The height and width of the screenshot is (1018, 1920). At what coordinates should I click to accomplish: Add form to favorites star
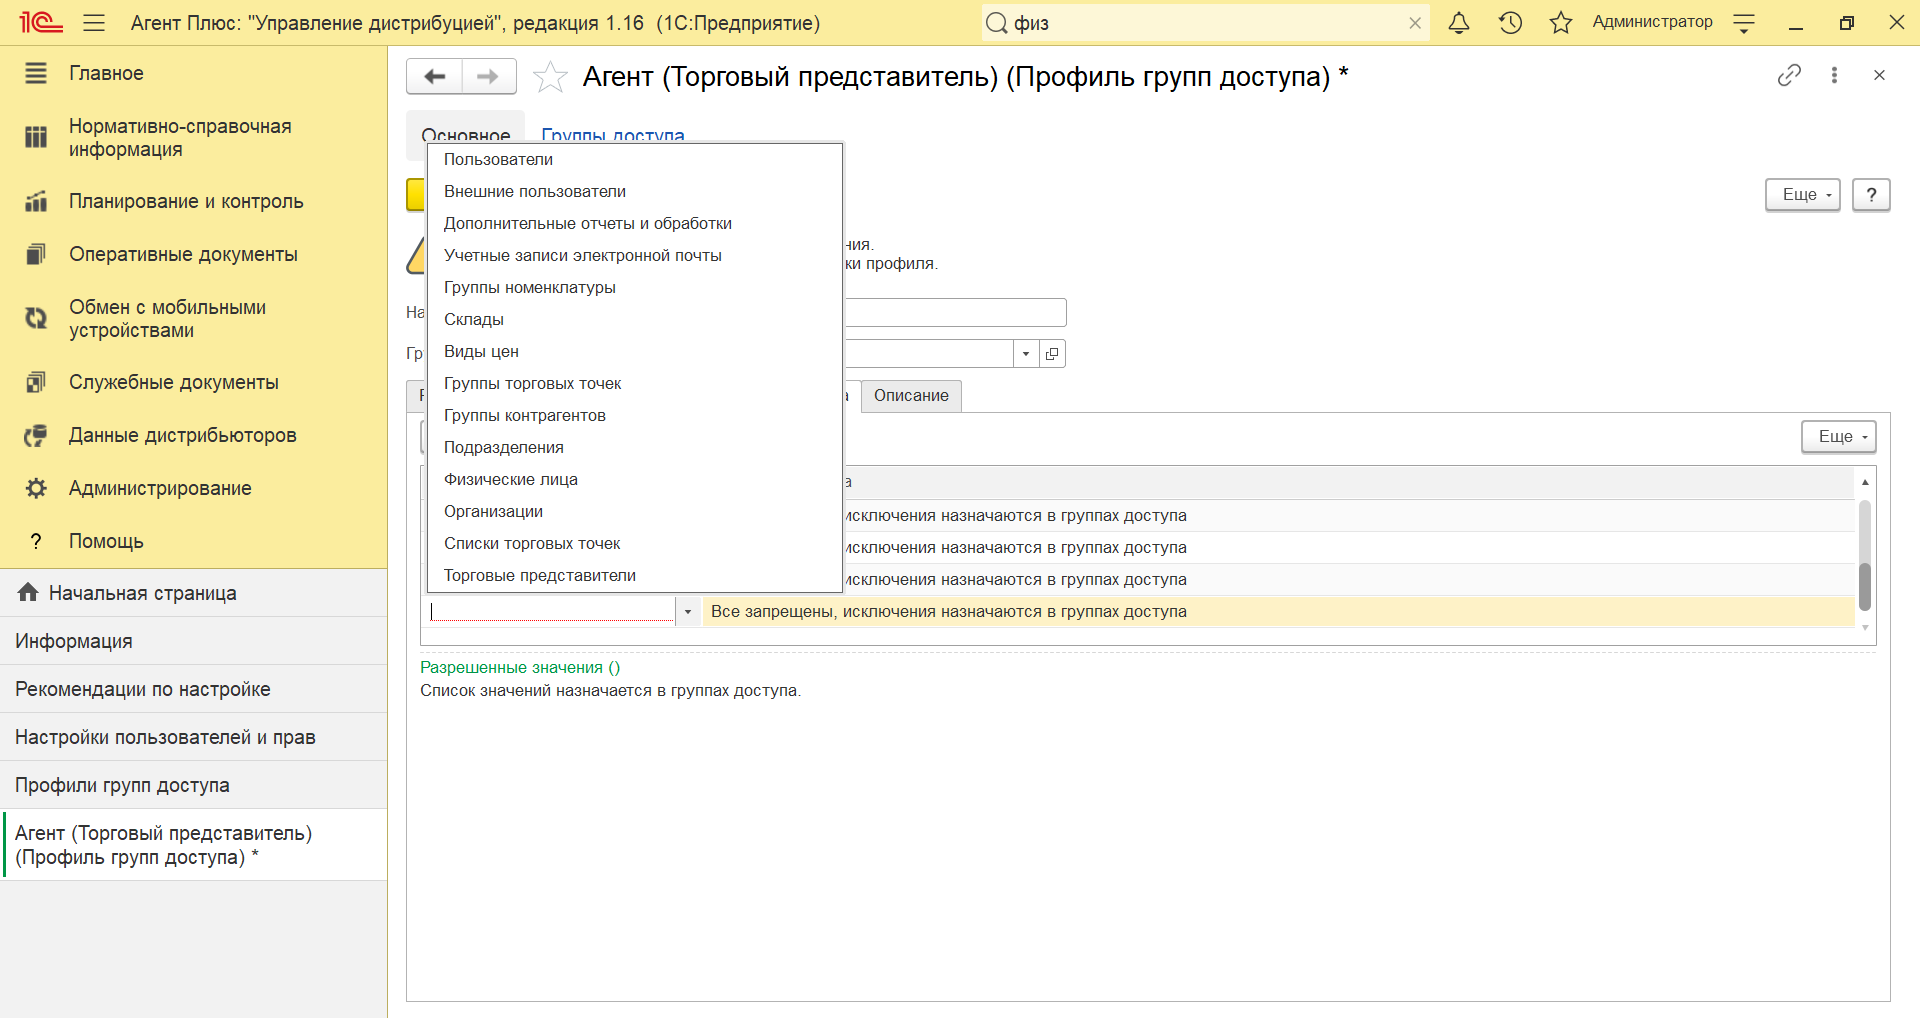[550, 76]
